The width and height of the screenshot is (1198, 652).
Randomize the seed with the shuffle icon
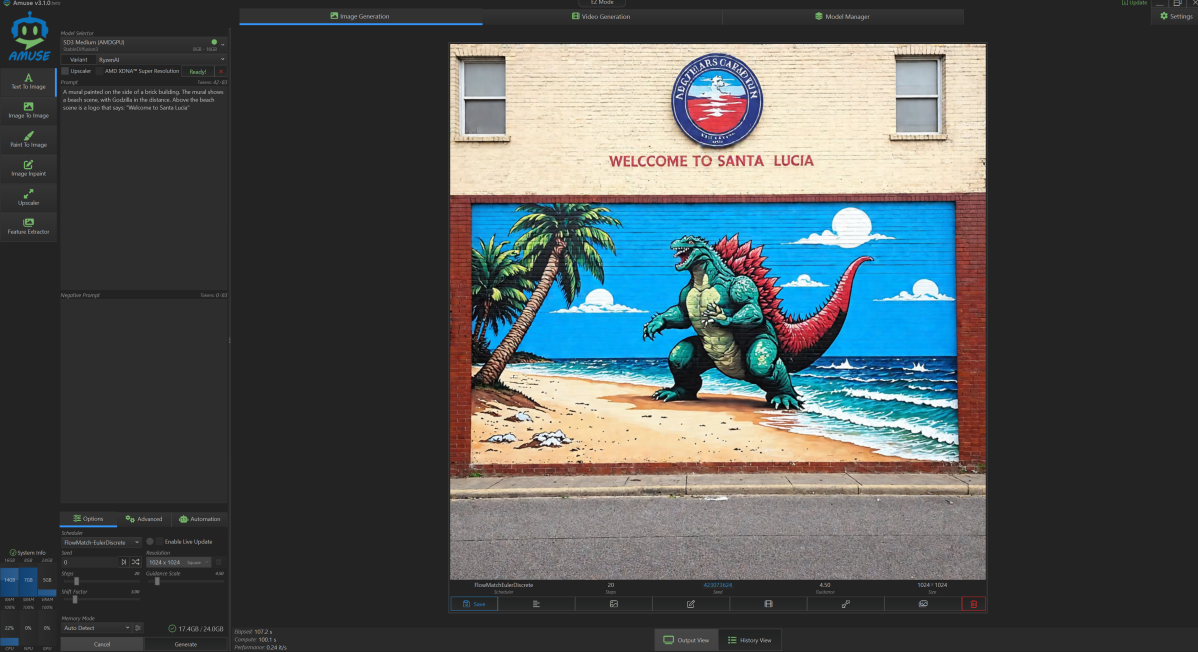click(135, 562)
